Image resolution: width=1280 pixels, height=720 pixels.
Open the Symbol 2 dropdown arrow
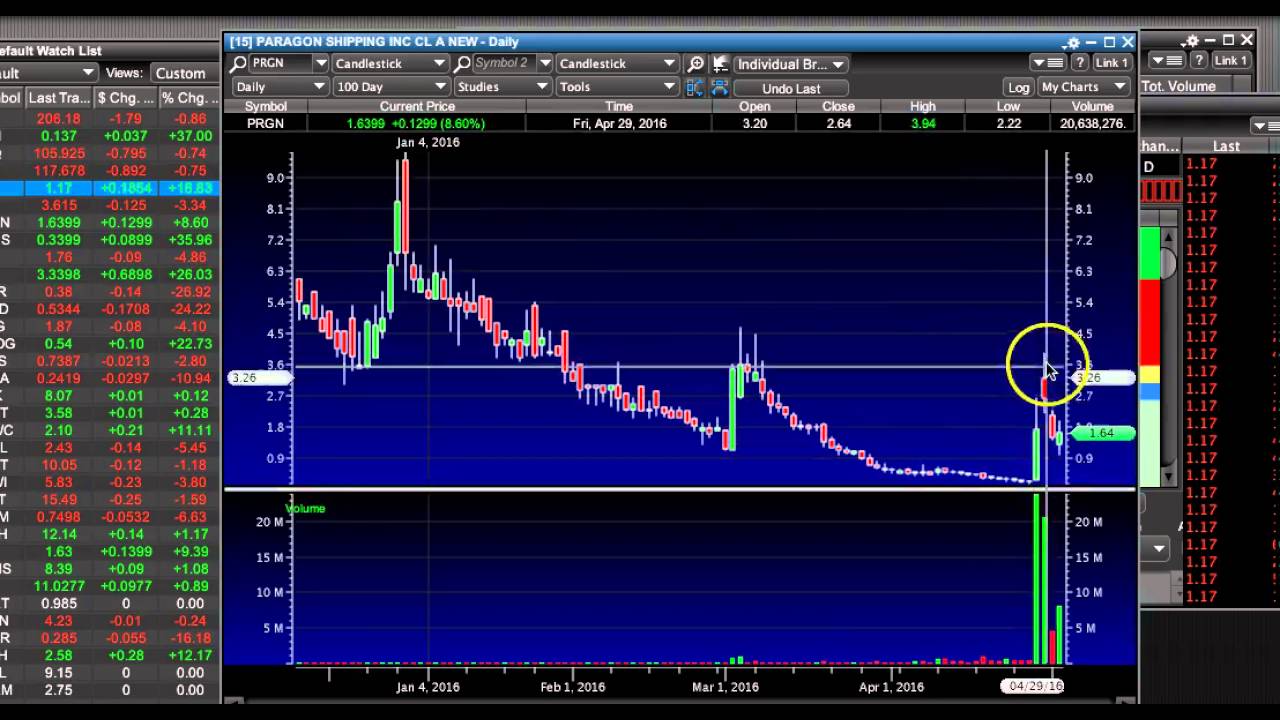pyautogui.click(x=545, y=63)
